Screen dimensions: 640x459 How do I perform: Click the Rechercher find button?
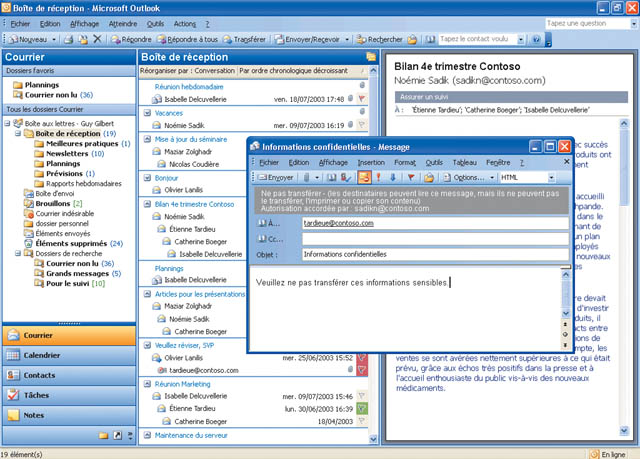380,39
